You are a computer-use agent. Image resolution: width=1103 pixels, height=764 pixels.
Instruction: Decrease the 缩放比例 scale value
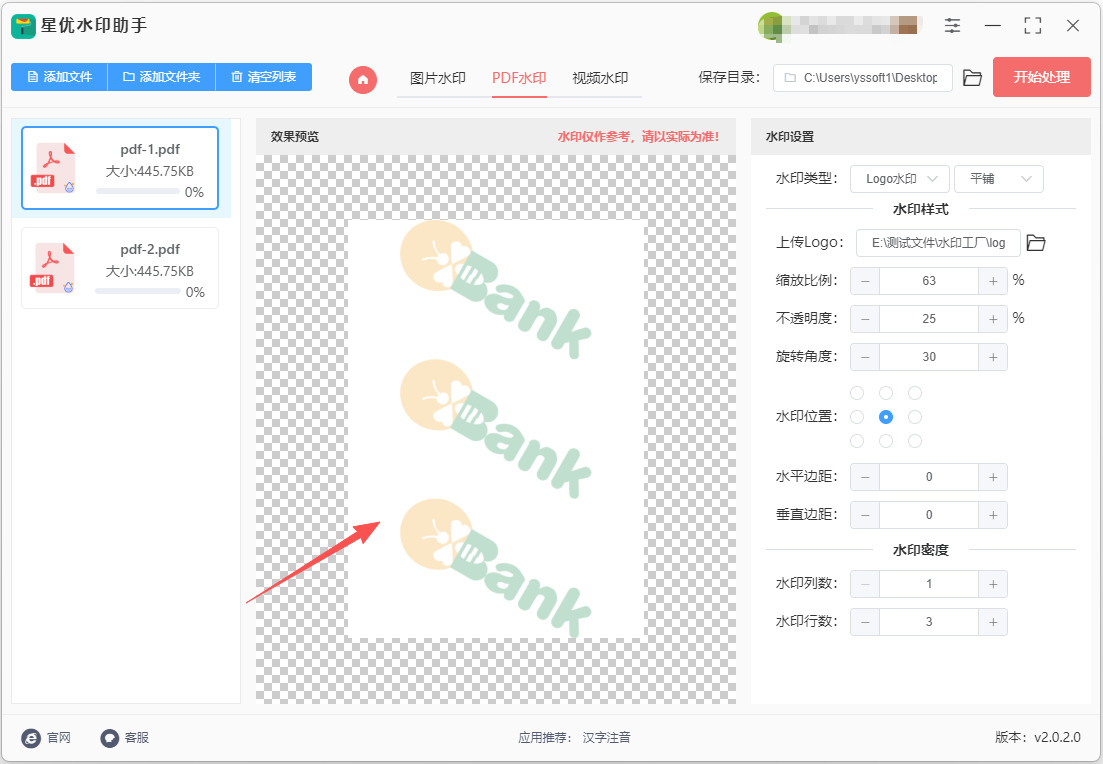(x=865, y=281)
